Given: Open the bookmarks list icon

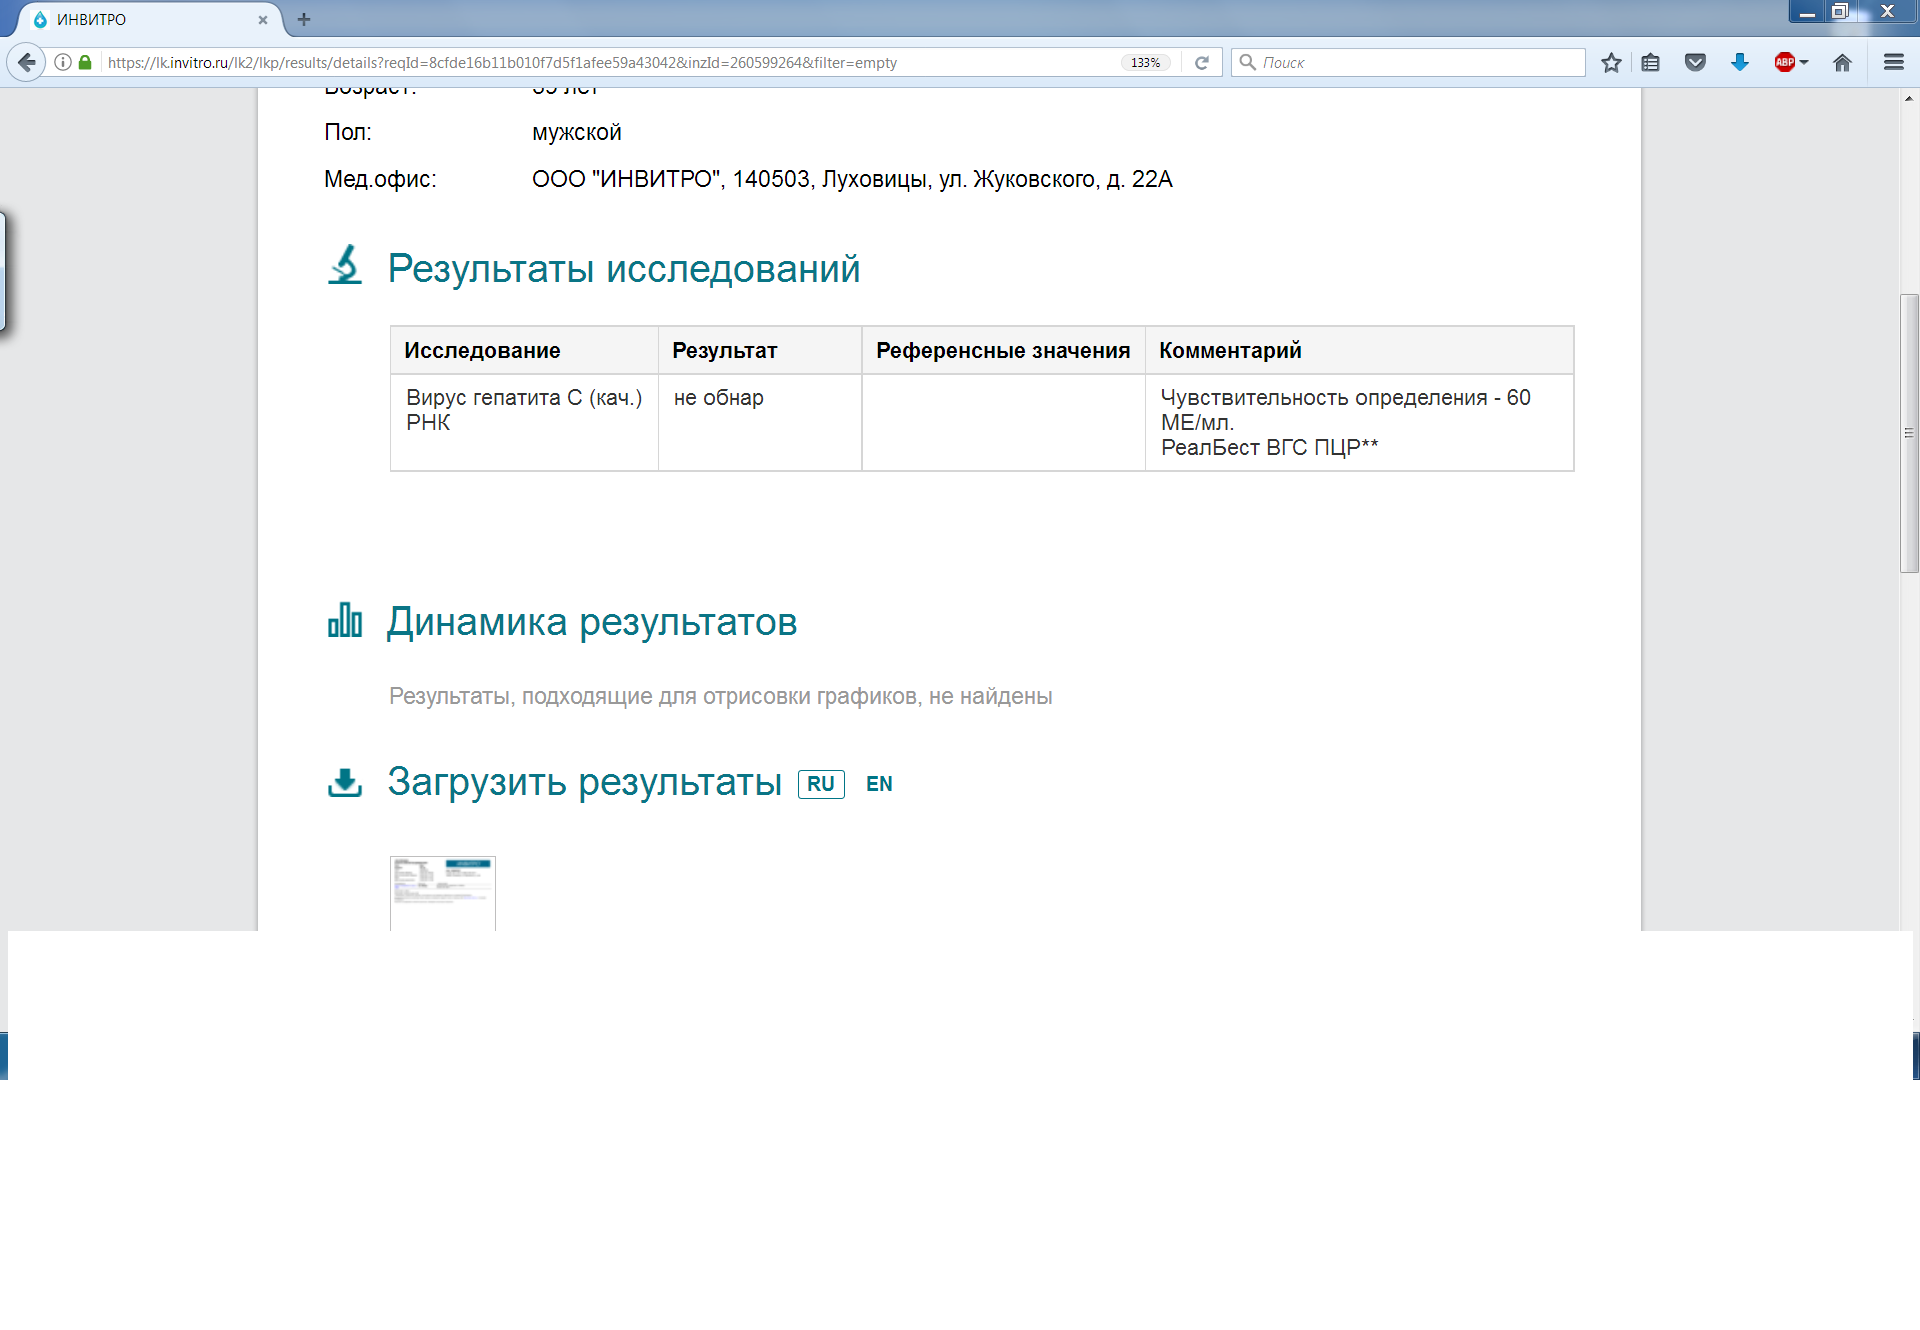Looking at the screenshot, I should [1651, 62].
